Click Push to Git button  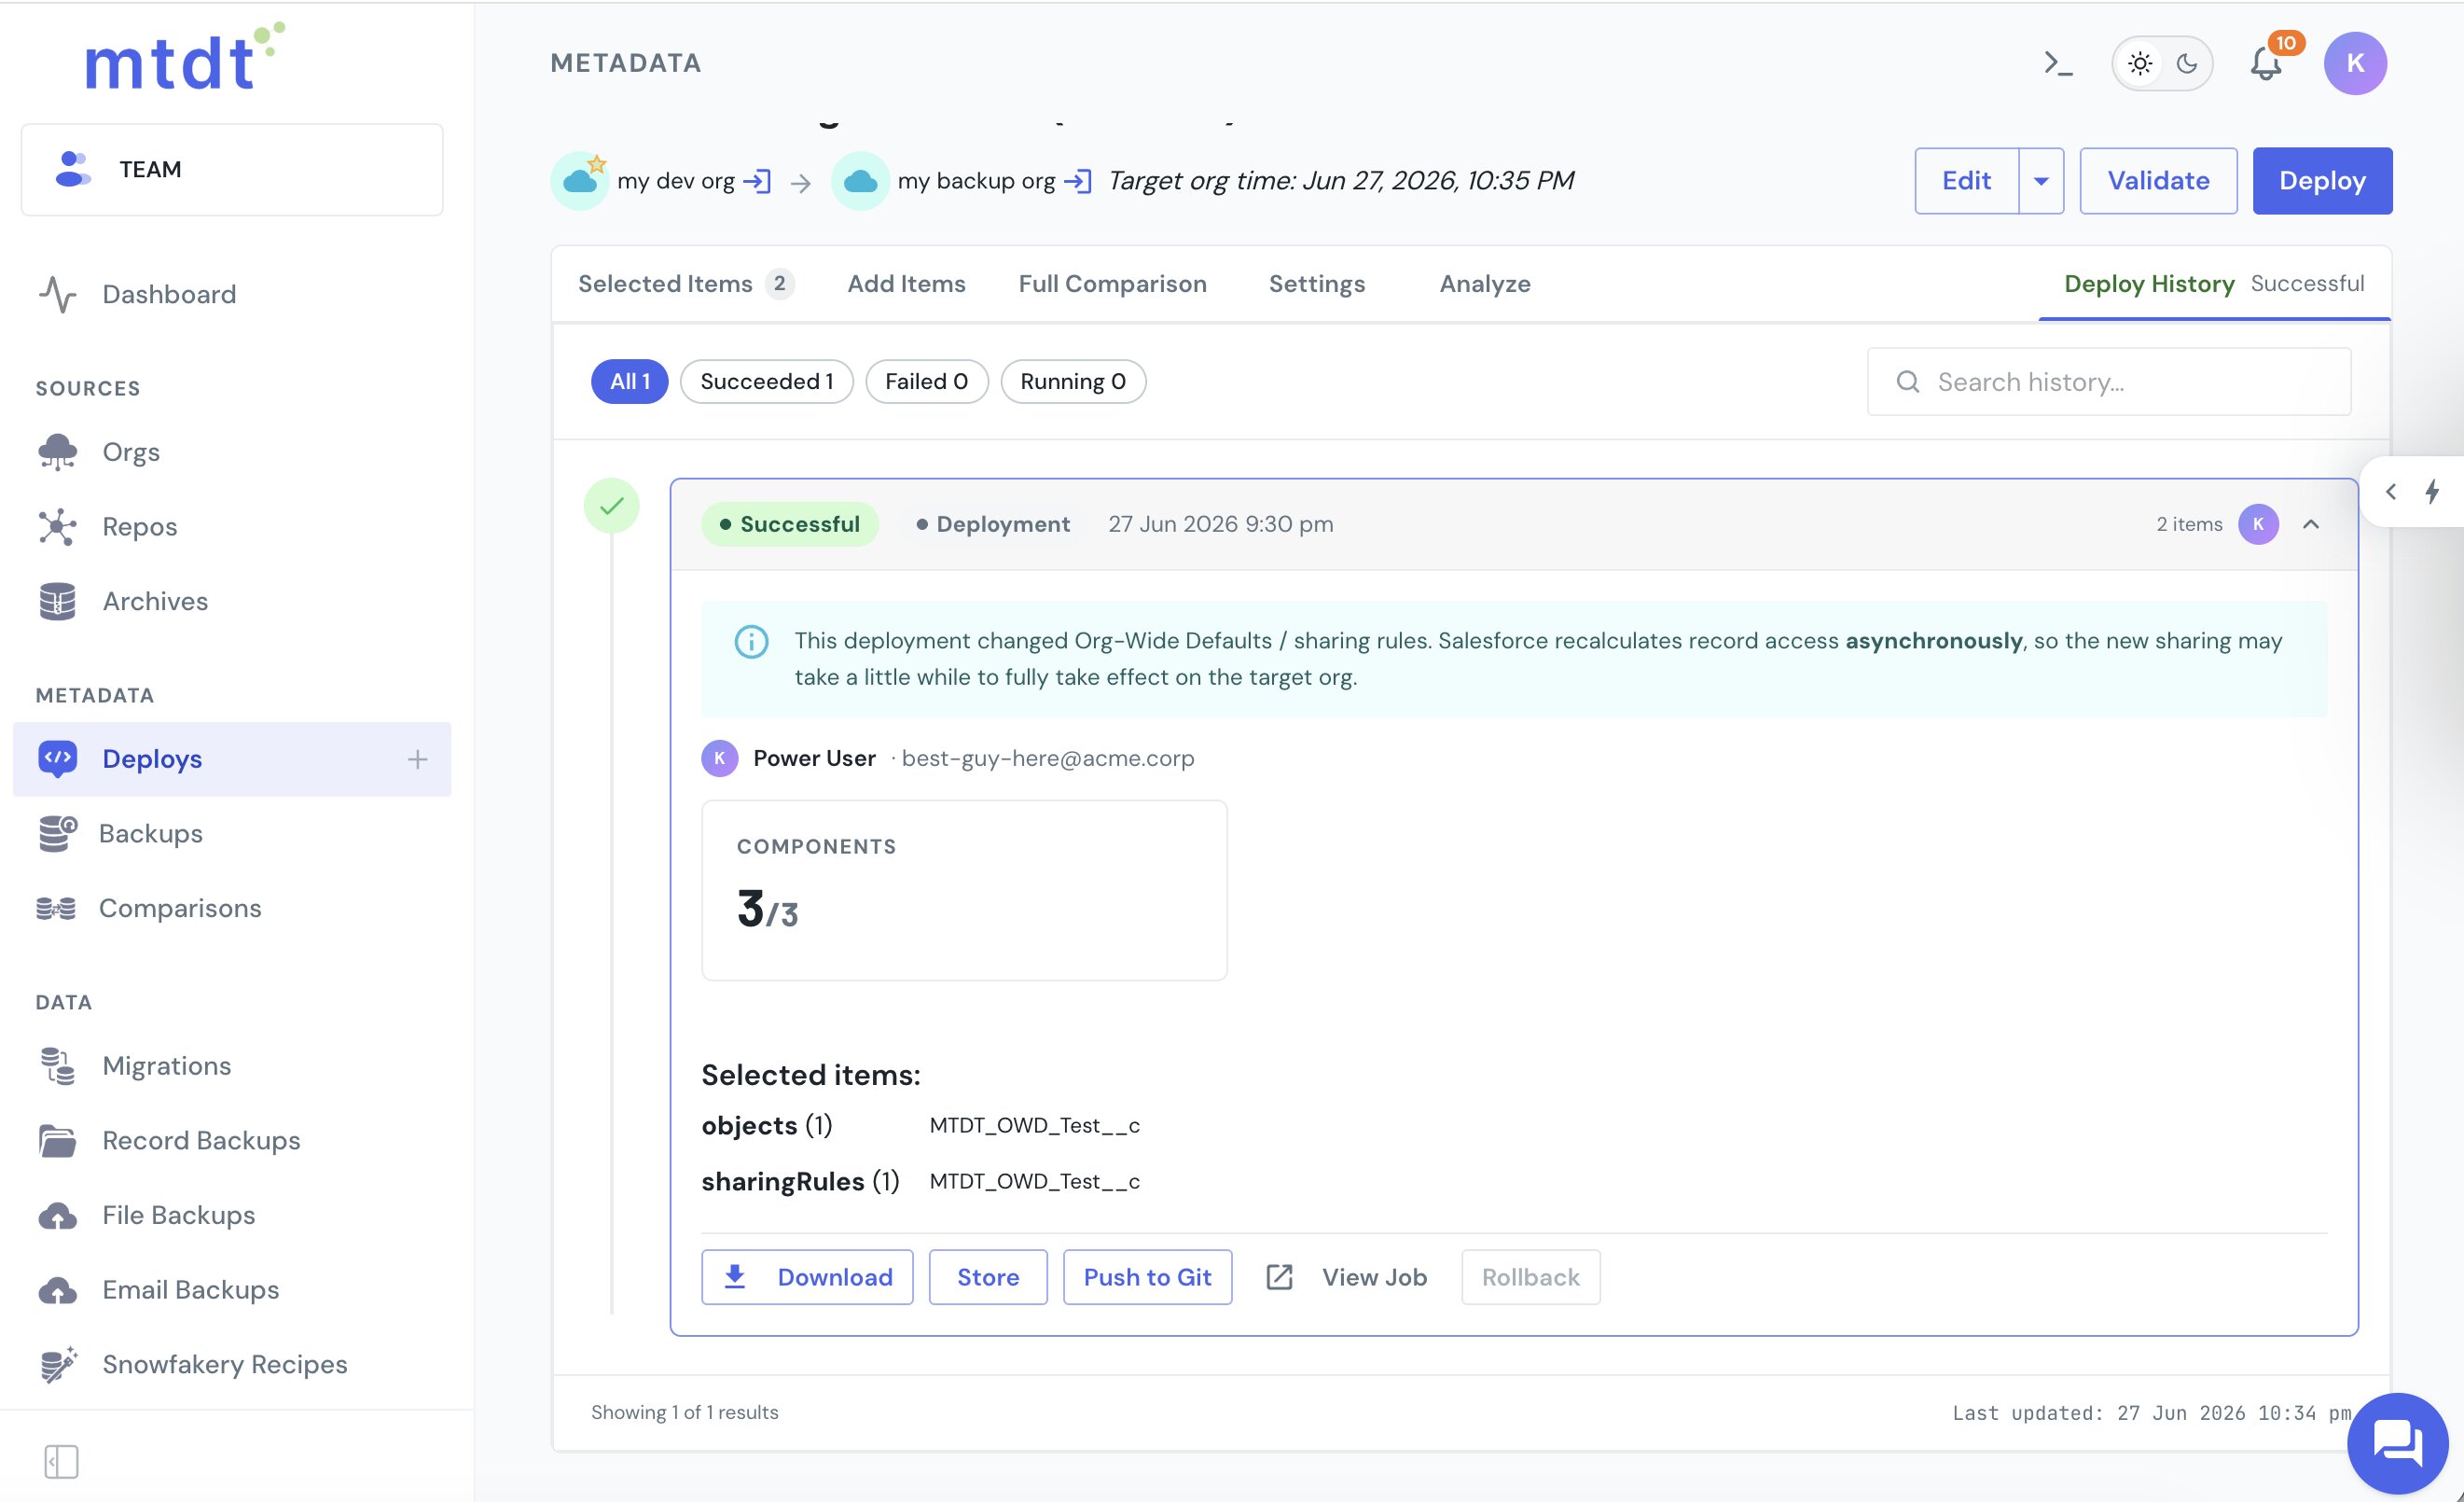(x=1147, y=1277)
